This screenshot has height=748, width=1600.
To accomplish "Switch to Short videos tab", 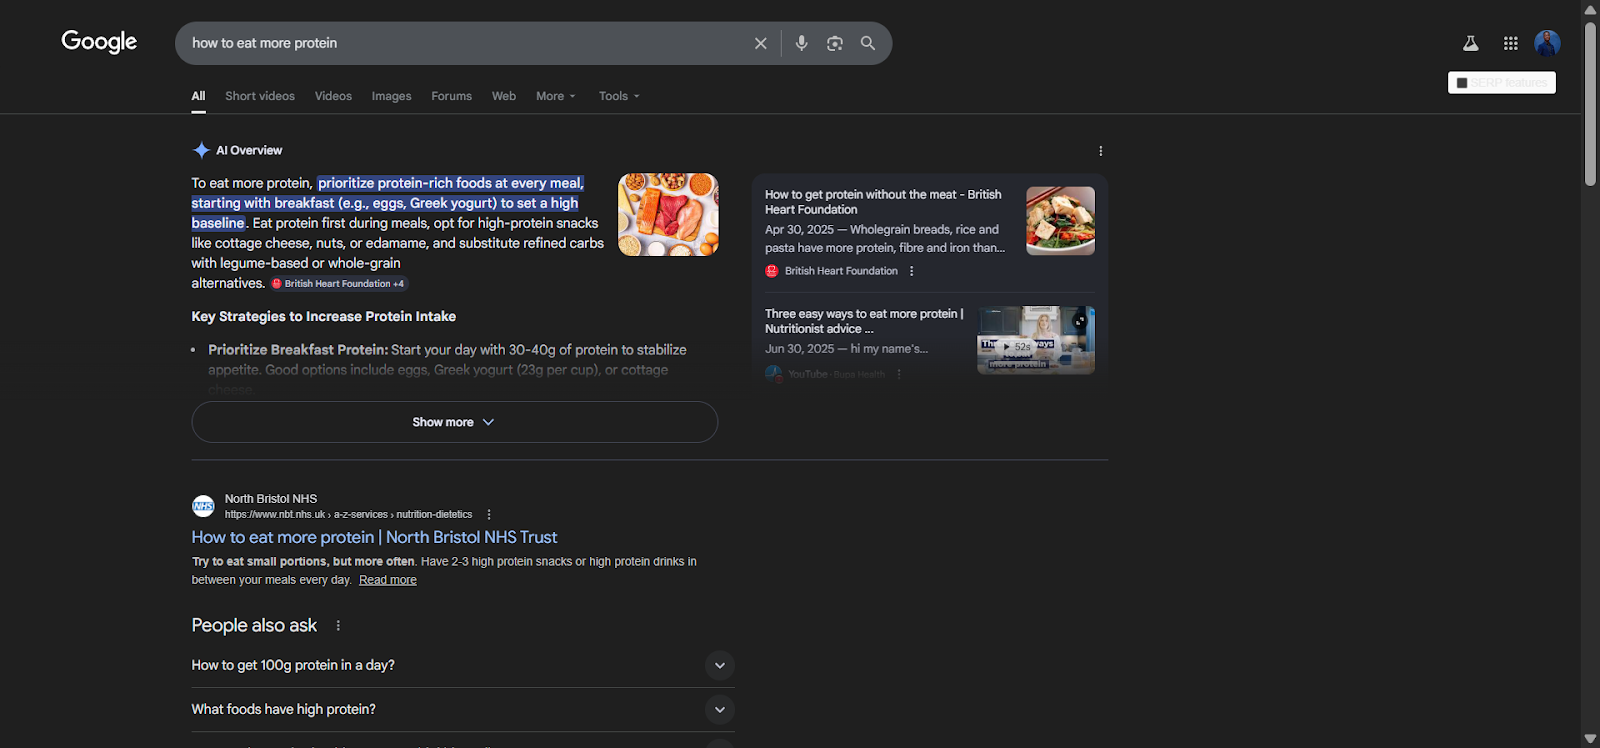I will point(260,96).
